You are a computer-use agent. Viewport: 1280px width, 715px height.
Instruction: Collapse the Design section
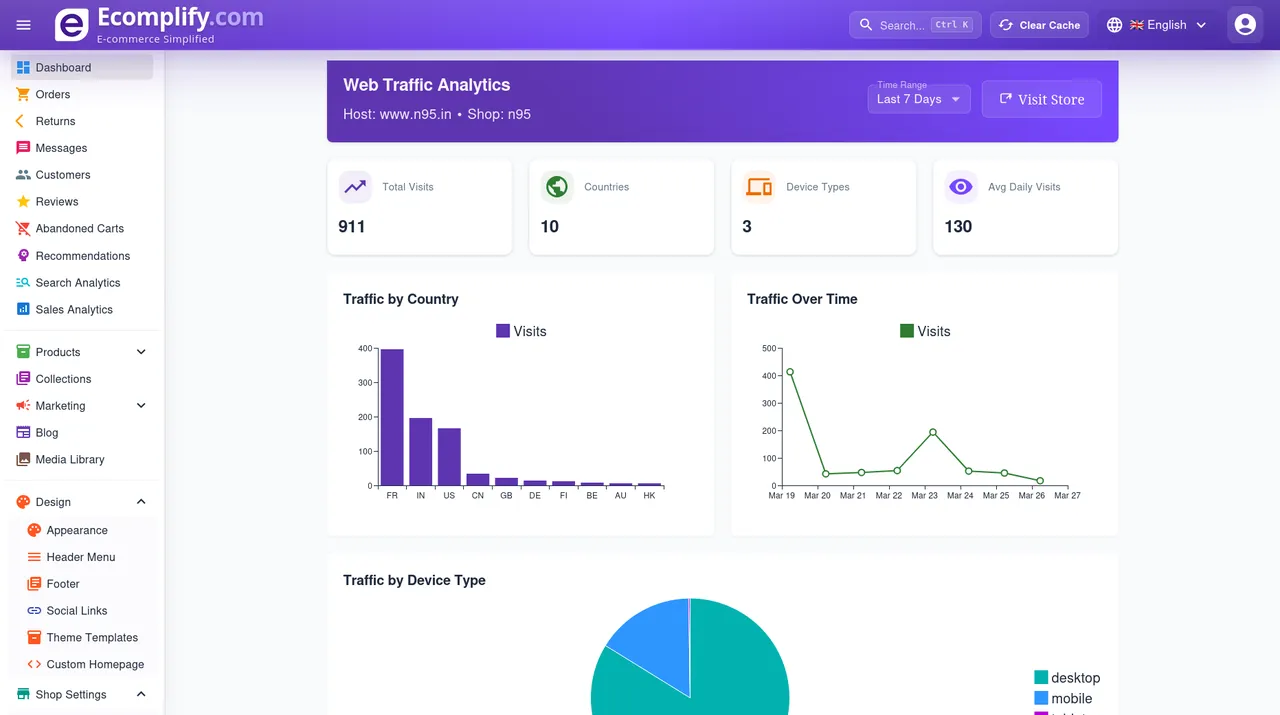click(x=141, y=501)
